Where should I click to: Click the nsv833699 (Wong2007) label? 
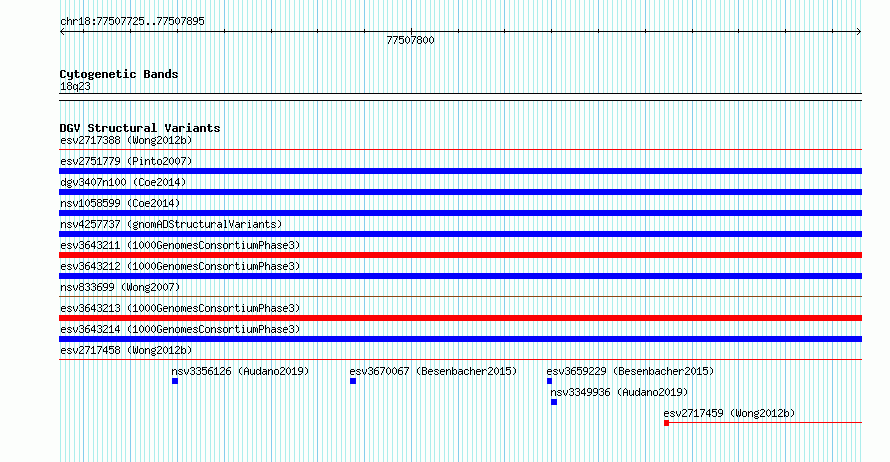tap(120, 287)
